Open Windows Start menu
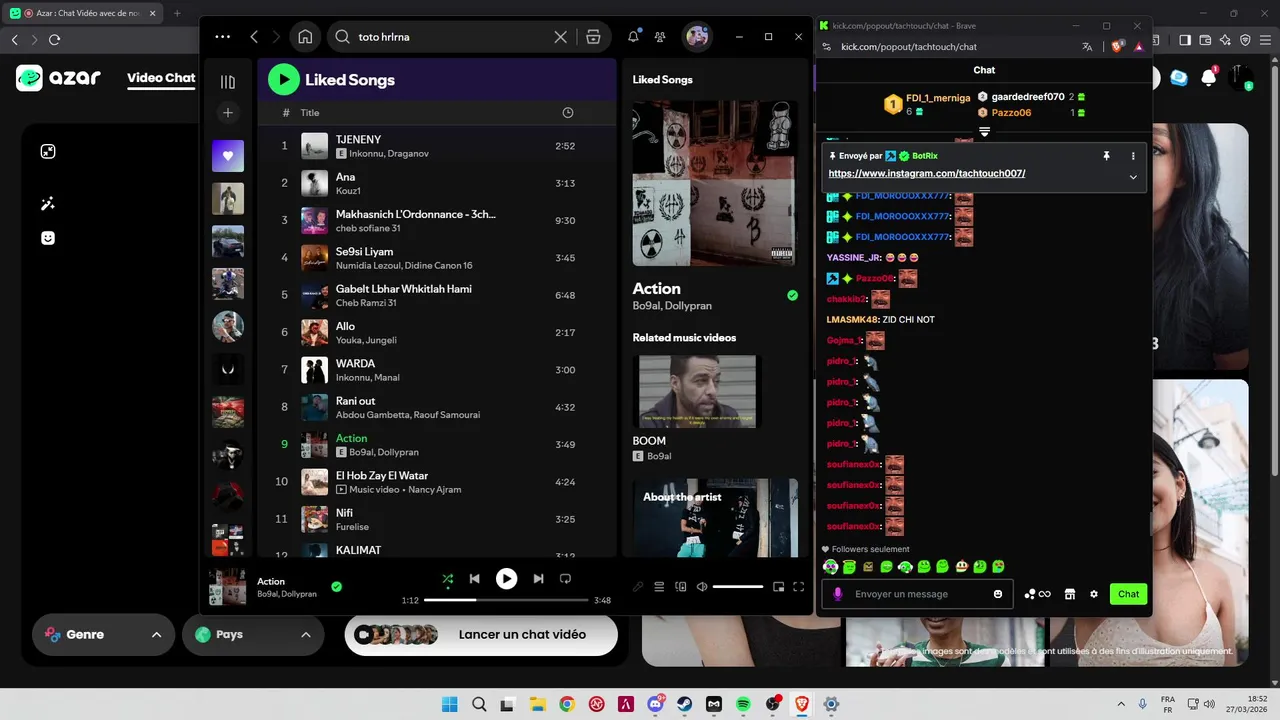 450,704
